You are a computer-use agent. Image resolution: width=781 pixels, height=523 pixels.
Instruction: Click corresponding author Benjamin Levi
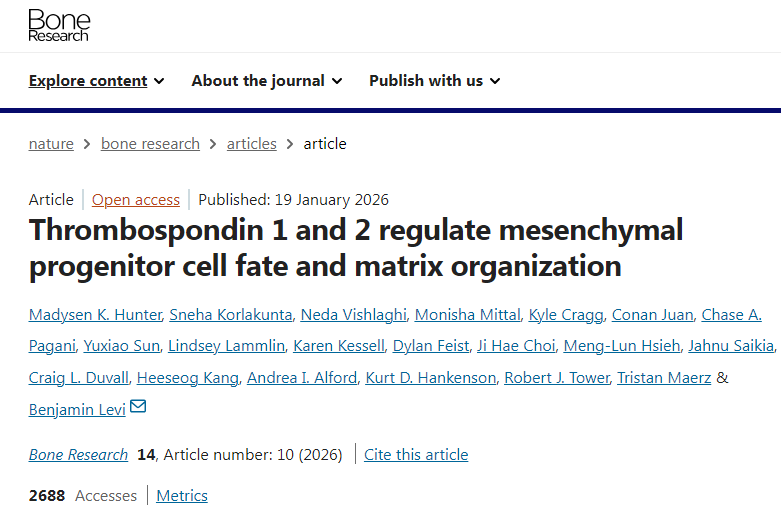pos(77,409)
